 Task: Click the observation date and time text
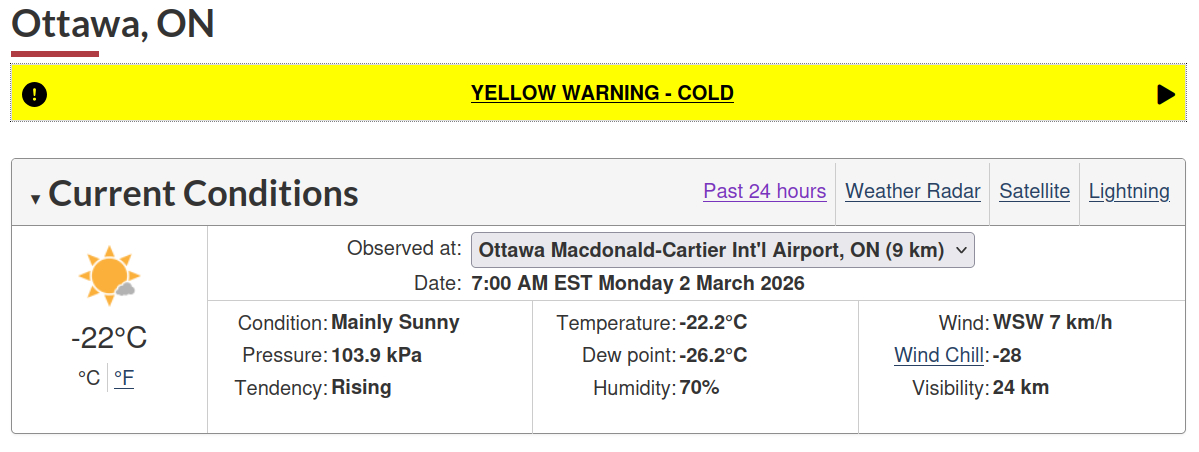(x=637, y=283)
